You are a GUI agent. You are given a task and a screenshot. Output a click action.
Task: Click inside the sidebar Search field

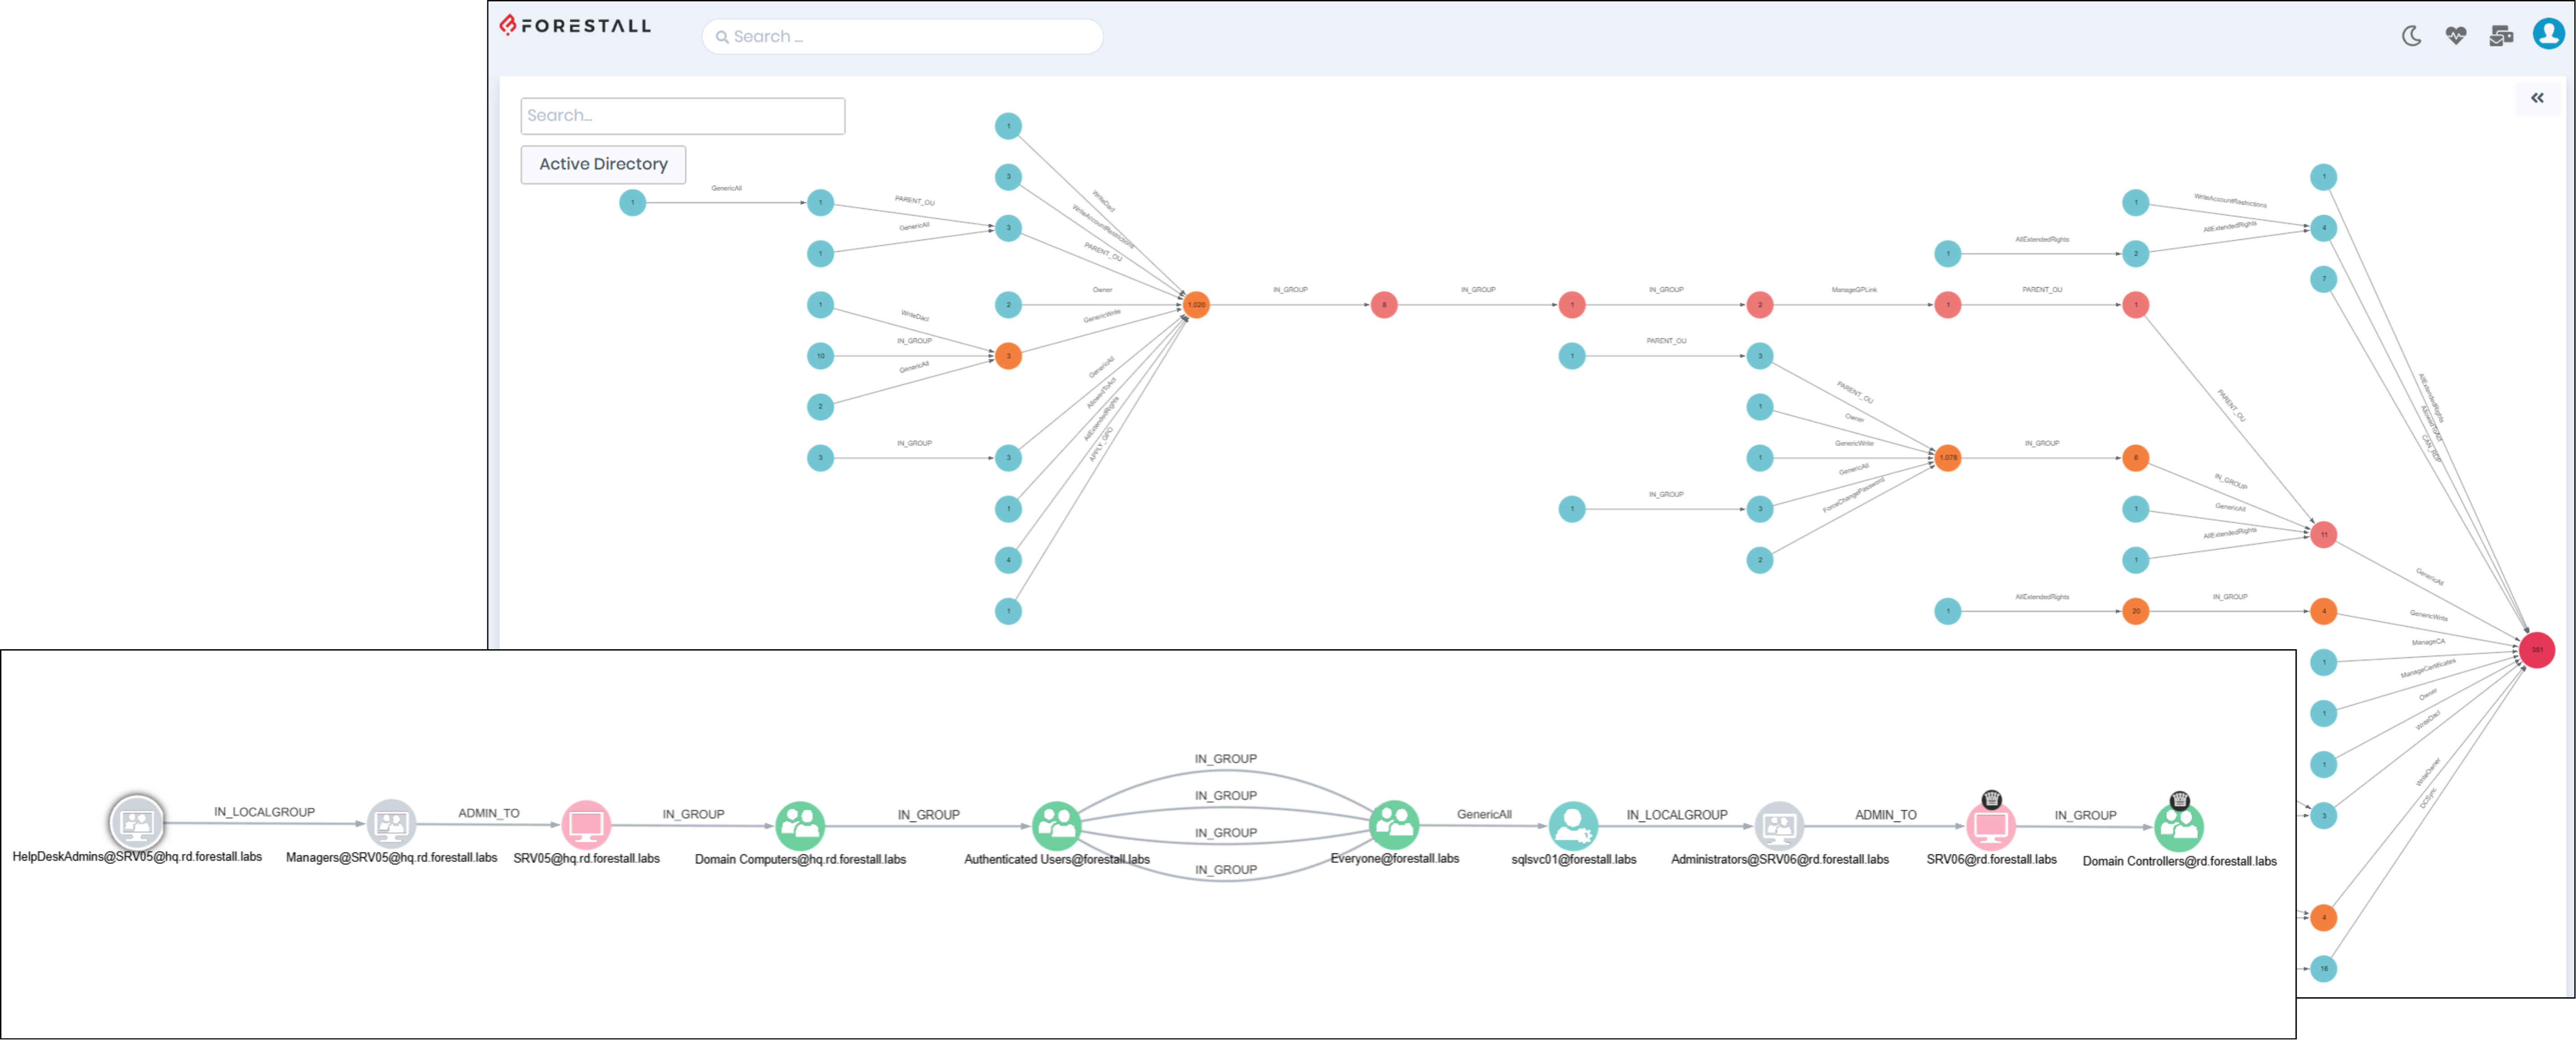click(x=682, y=115)
